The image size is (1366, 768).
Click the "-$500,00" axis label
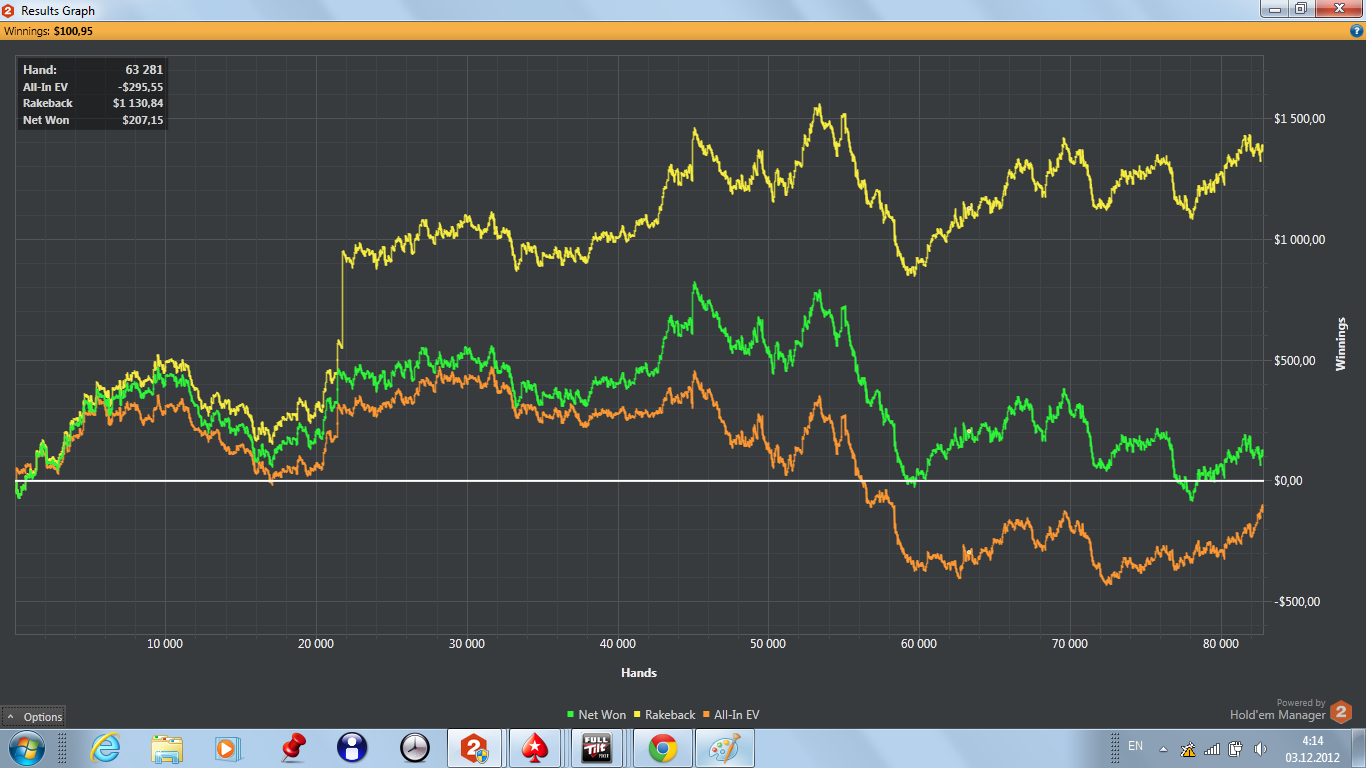pyautogui.click(x=1297, y=602)
